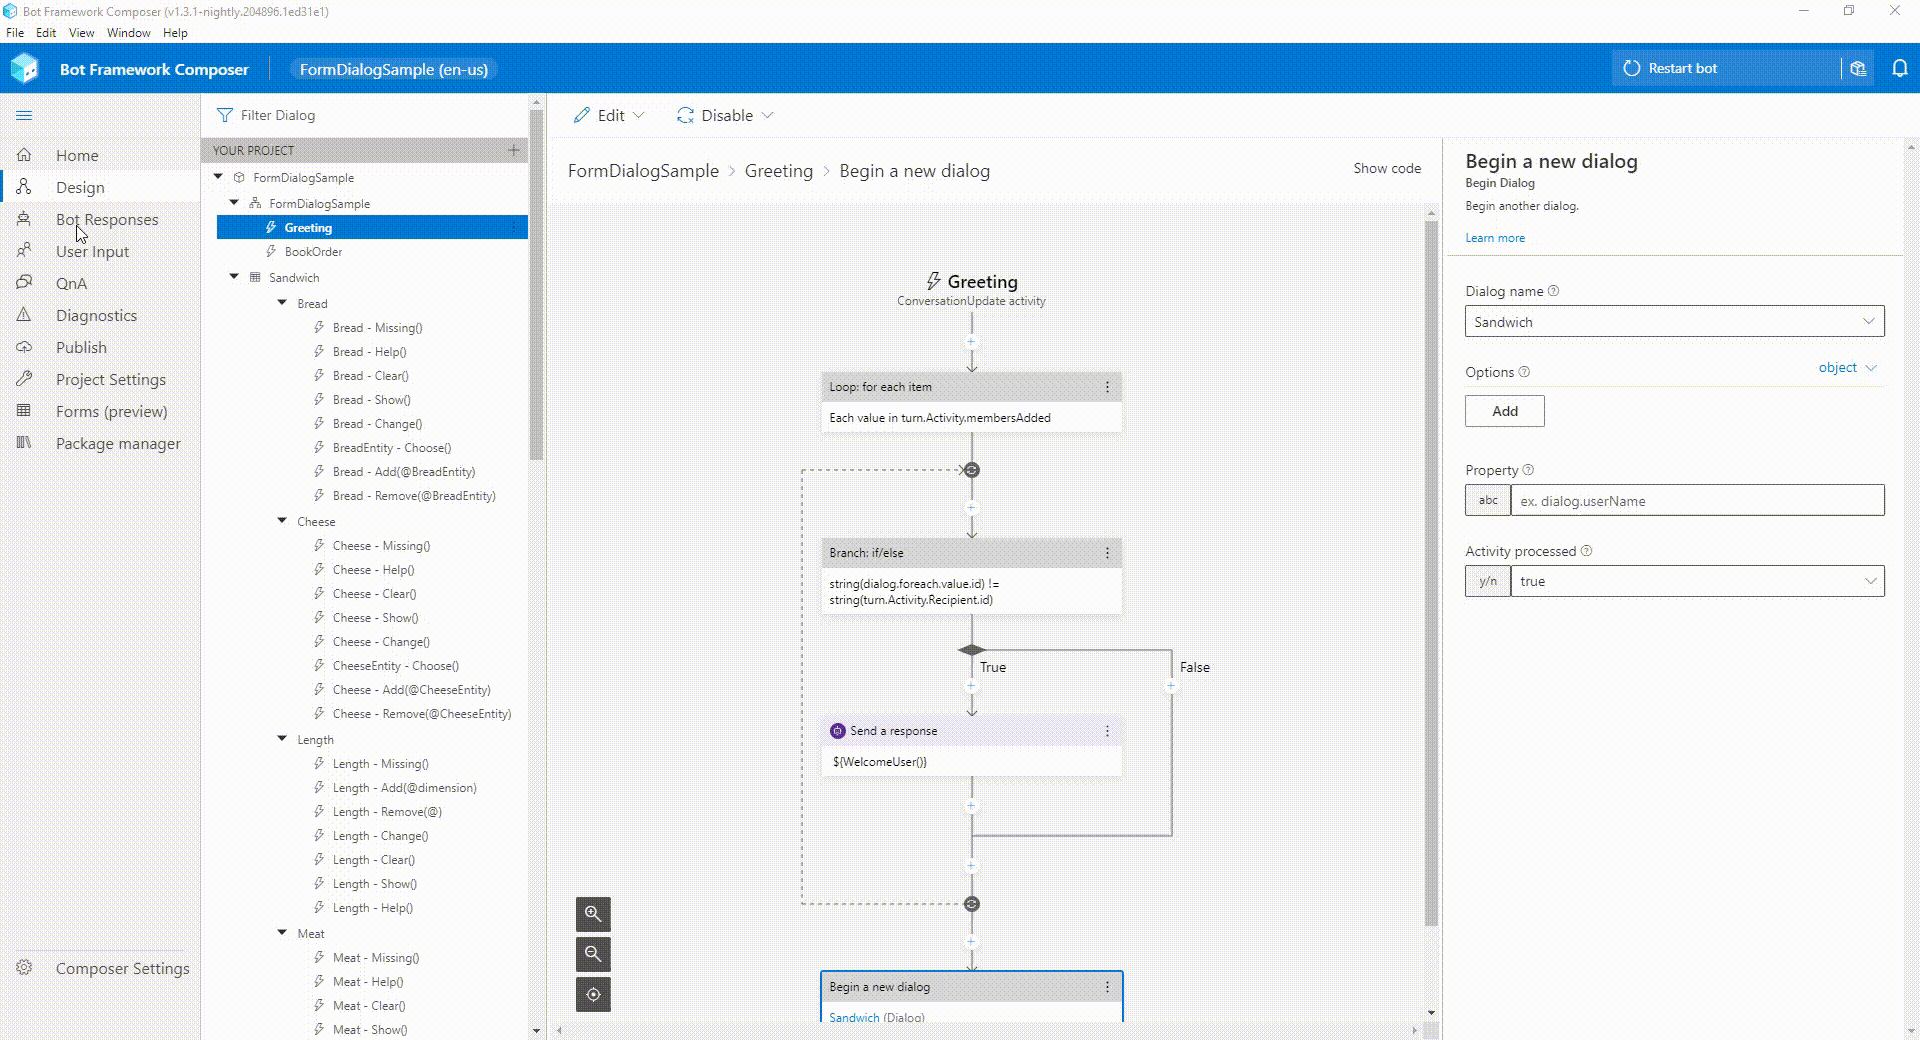Image resolution: width=1920 pixels, height=1040 pixels.
Task: Collapse the sidebar with the hamburger icon
Action: 24,115
